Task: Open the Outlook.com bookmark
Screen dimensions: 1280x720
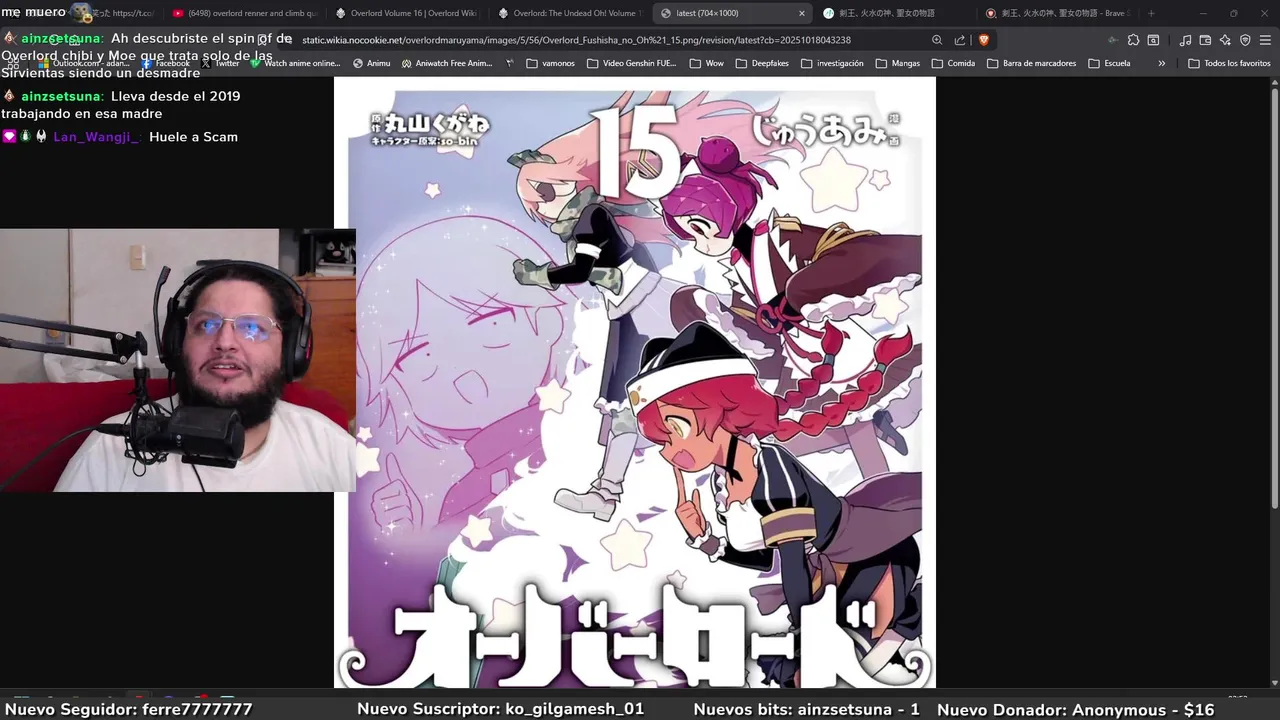Action: tap(83, 63)
